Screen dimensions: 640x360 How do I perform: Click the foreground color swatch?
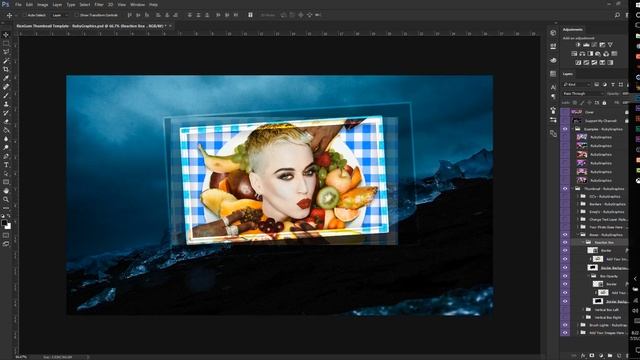point(4,222)
